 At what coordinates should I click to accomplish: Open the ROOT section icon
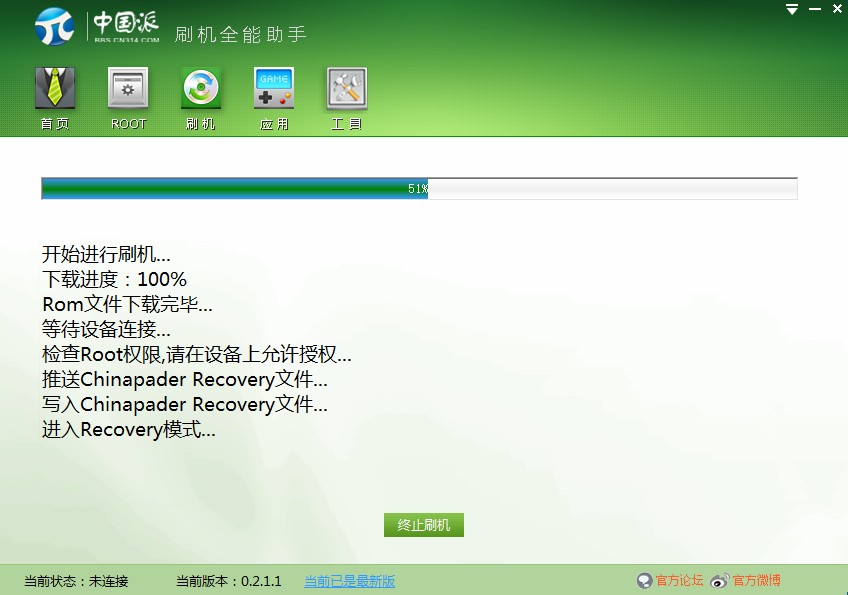point(128,88)
